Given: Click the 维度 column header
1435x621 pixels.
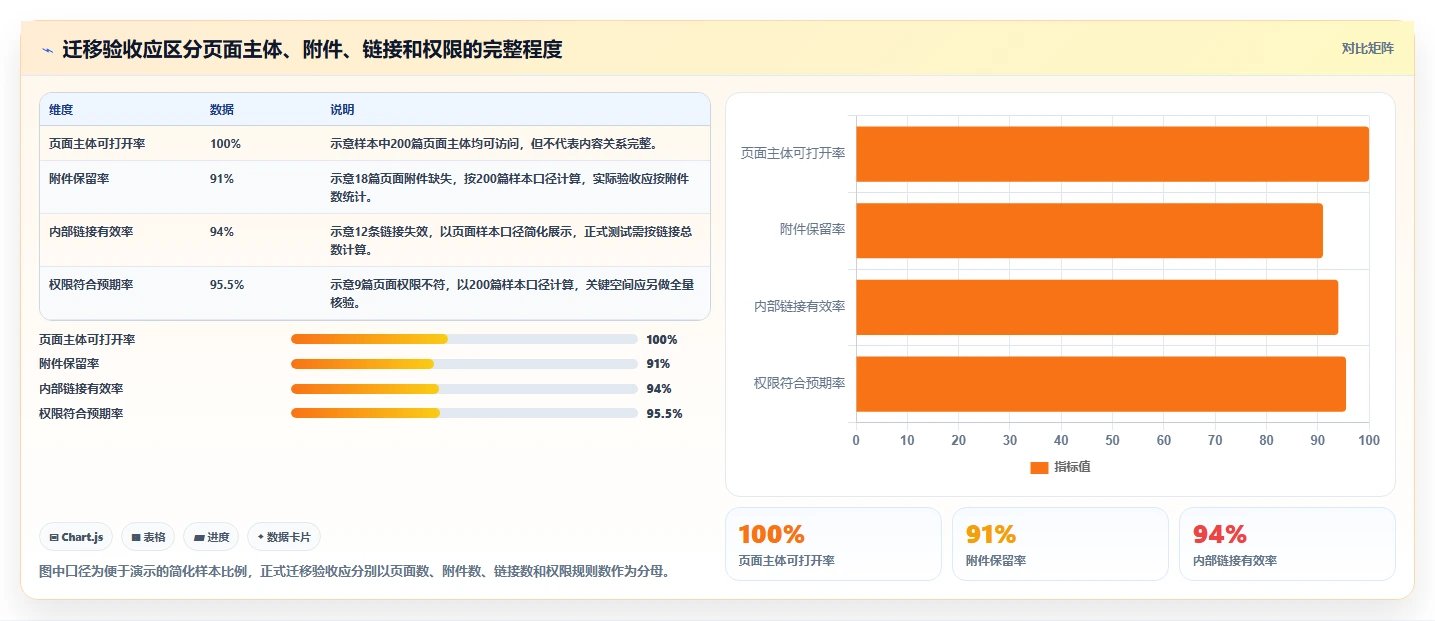Looking at the screenshot, I should click(x=61, y=110).
